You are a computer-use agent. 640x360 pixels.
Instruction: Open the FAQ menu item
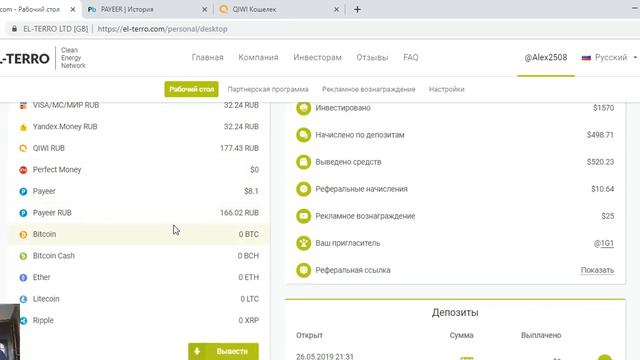(411, 58)
